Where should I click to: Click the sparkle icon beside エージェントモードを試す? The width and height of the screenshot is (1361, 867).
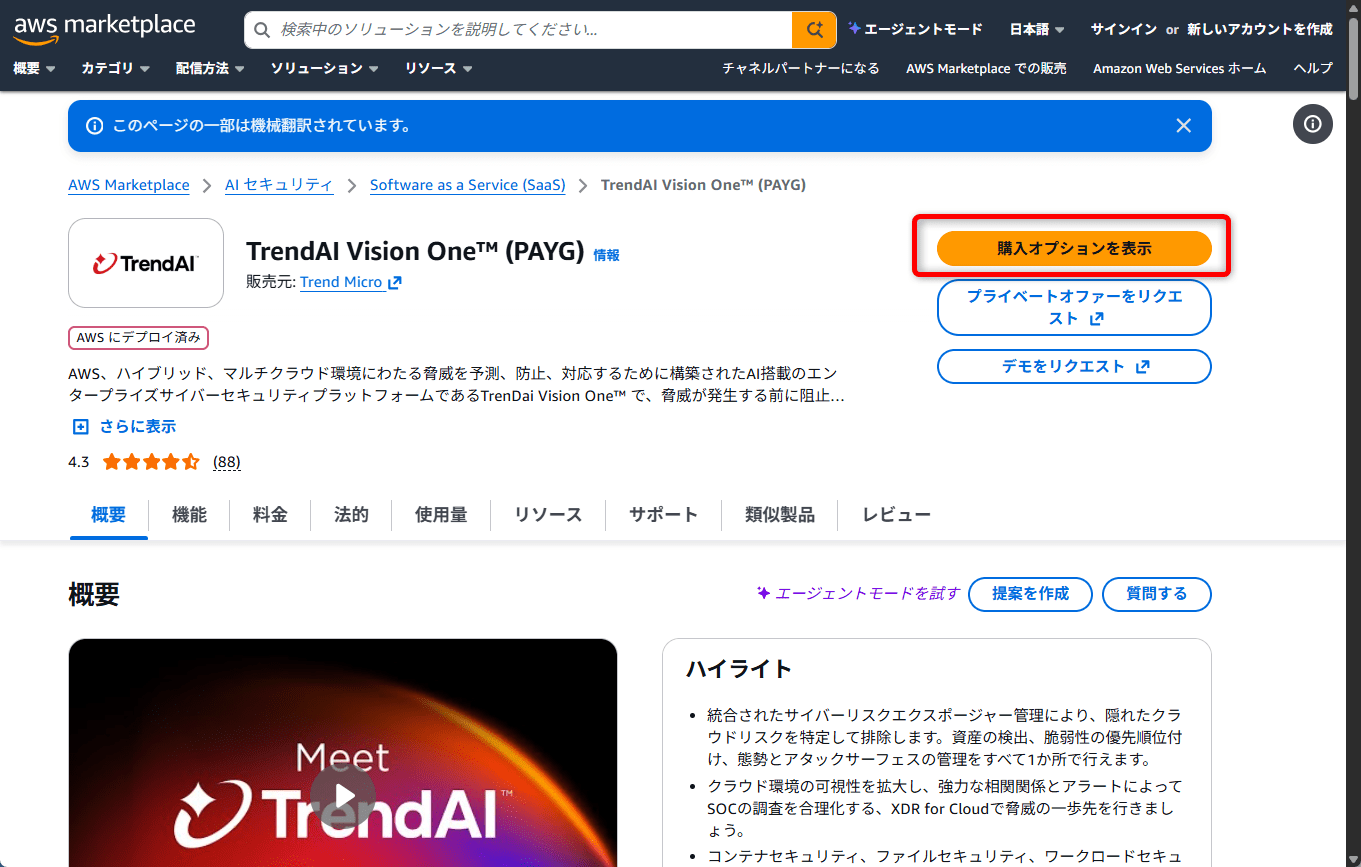(x=764, y=593)
